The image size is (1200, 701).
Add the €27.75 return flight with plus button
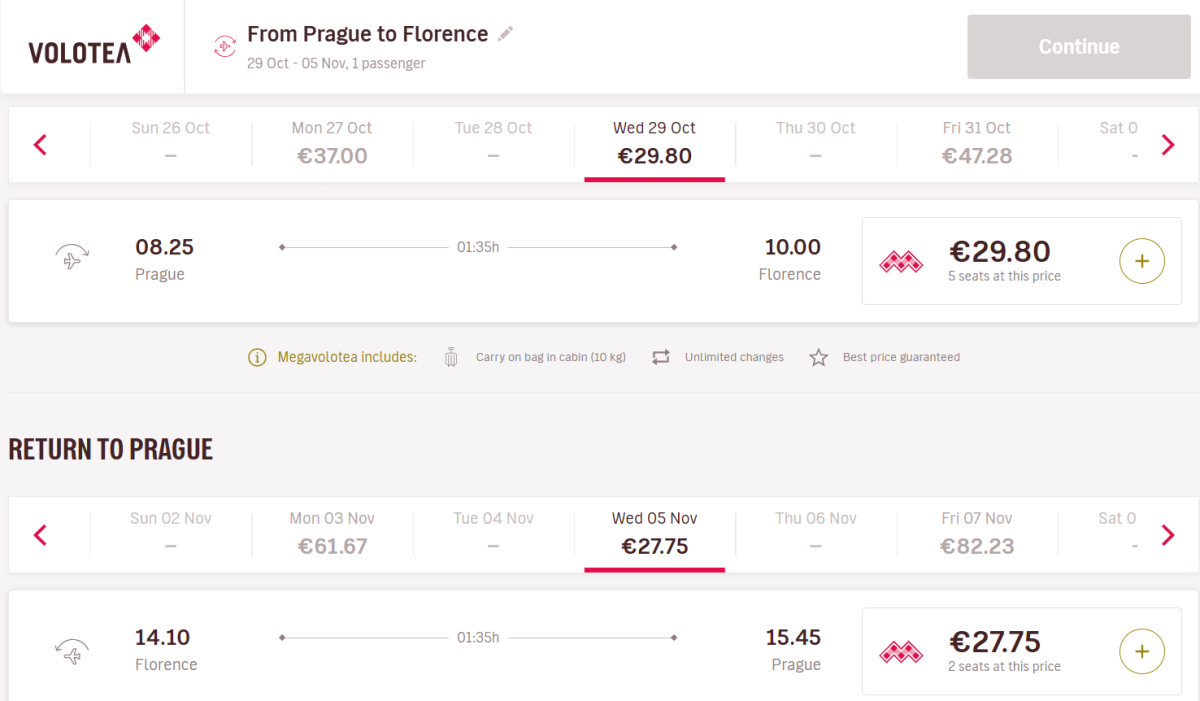[1142, 652]
